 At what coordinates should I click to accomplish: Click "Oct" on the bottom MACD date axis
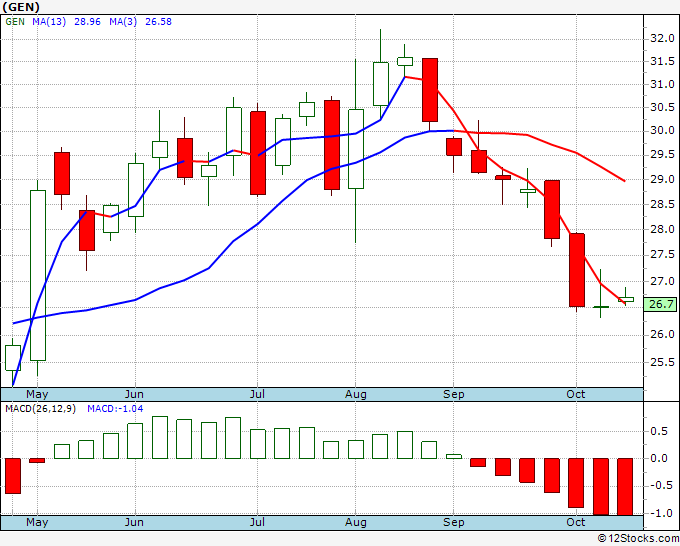point(575,522)
